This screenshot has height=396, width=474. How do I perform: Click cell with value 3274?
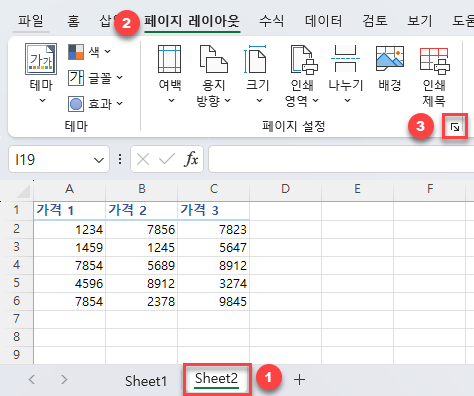coord(214,283)
